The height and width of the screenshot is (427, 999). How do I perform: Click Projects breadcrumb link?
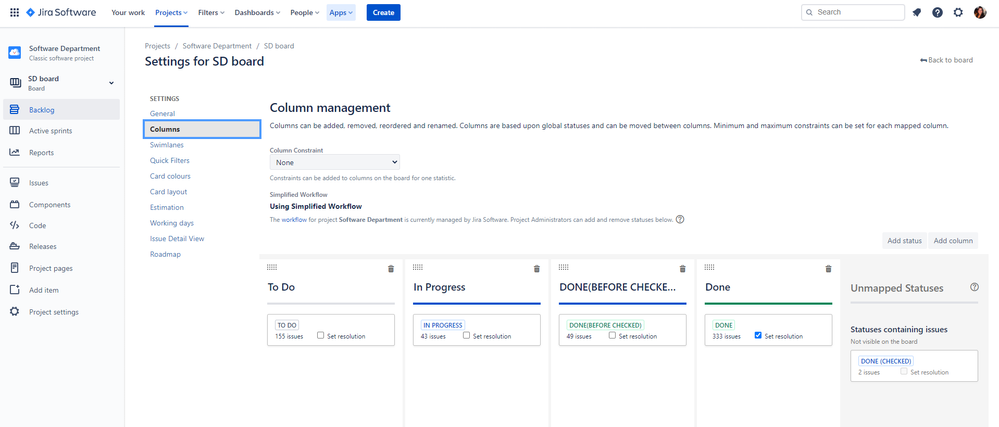[157, 46]
